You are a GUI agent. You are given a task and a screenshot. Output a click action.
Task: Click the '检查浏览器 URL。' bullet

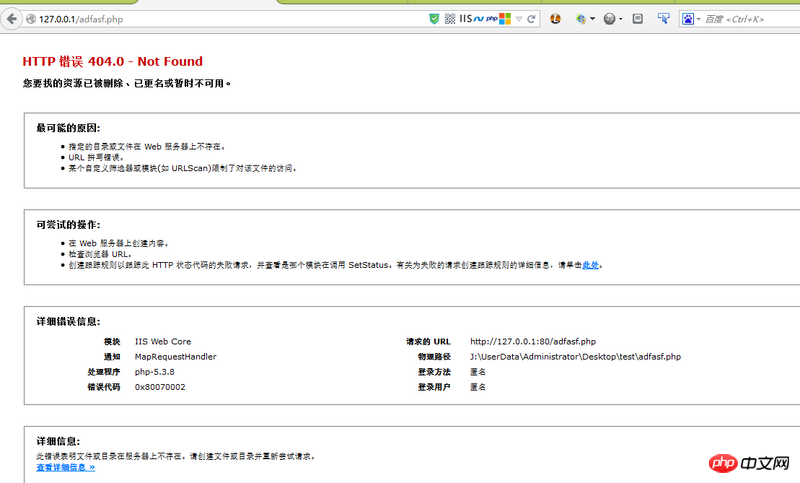[x=101, y=254]
